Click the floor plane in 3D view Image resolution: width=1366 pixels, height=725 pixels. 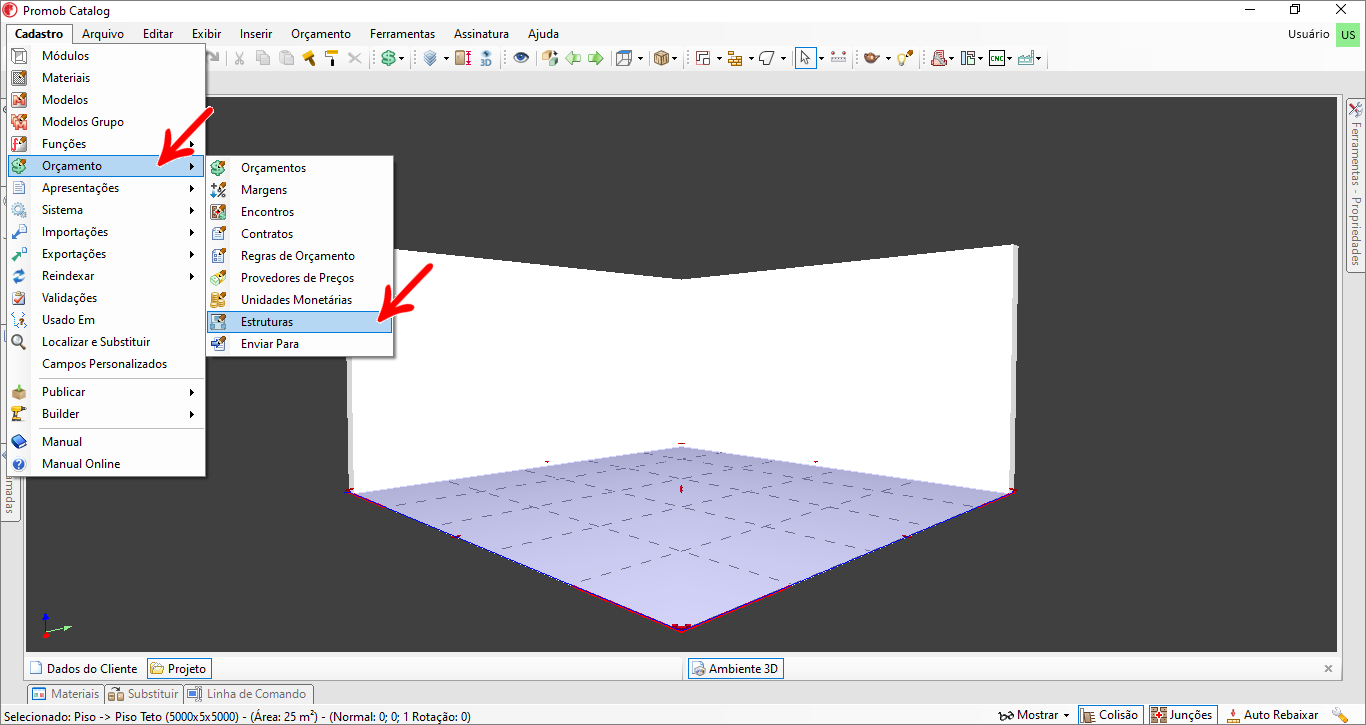[680, 540]
